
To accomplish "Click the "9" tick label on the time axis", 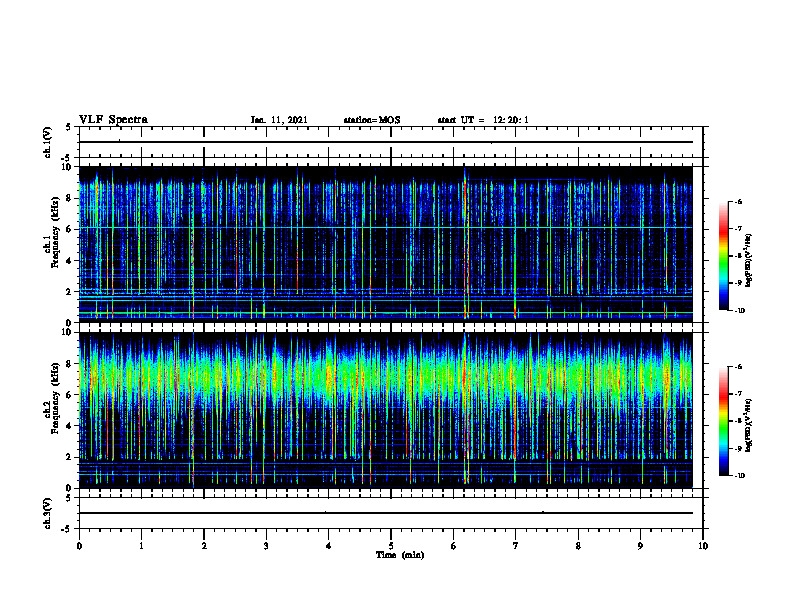I will tap(640, 546).
